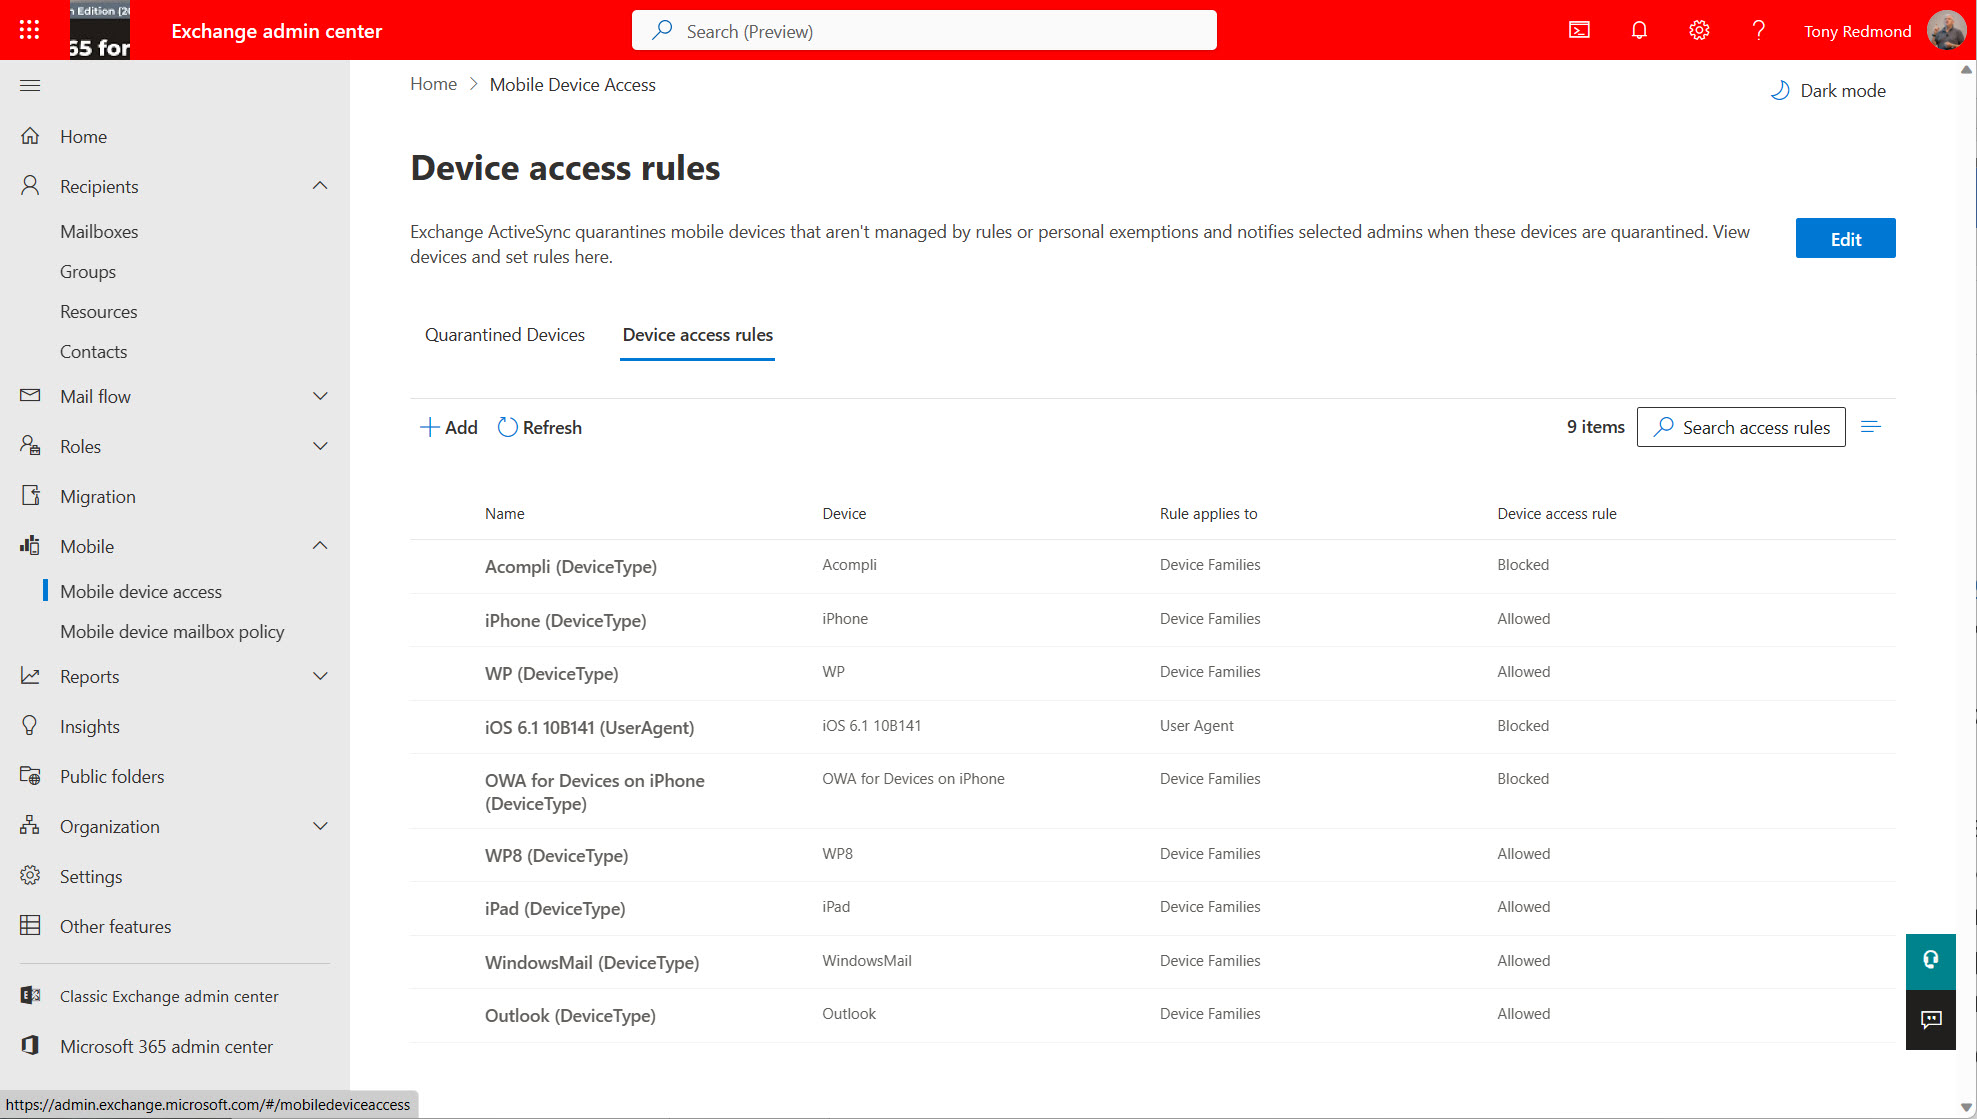Expand the Roles section chevron

pos(320,446)
